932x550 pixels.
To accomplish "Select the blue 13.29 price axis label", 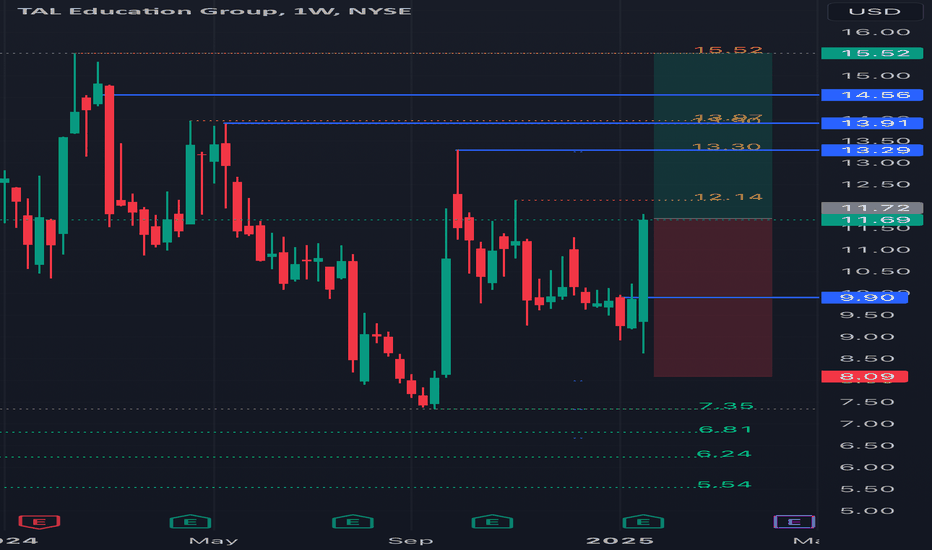I will click(872, 150).
